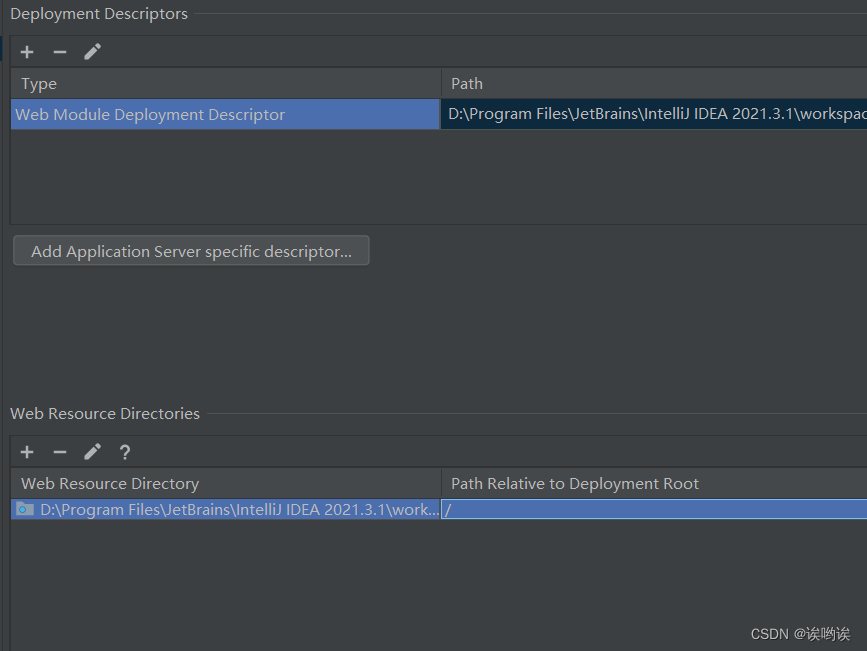This screenshot has width=867, height=651.
Task: Click the remove deployment descriptor minus icon
Action: point(59,51)
